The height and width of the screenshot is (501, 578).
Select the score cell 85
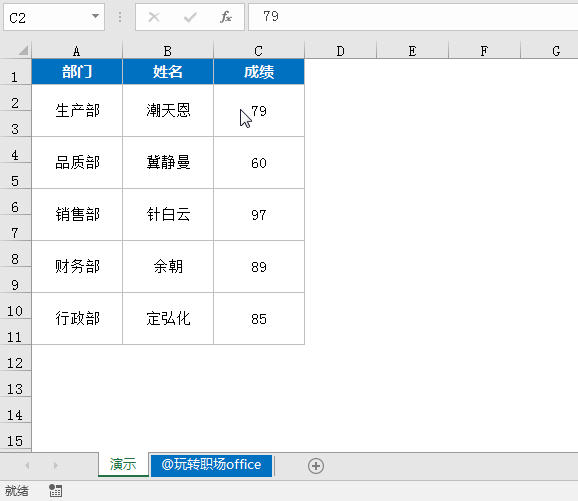(259, 319)
